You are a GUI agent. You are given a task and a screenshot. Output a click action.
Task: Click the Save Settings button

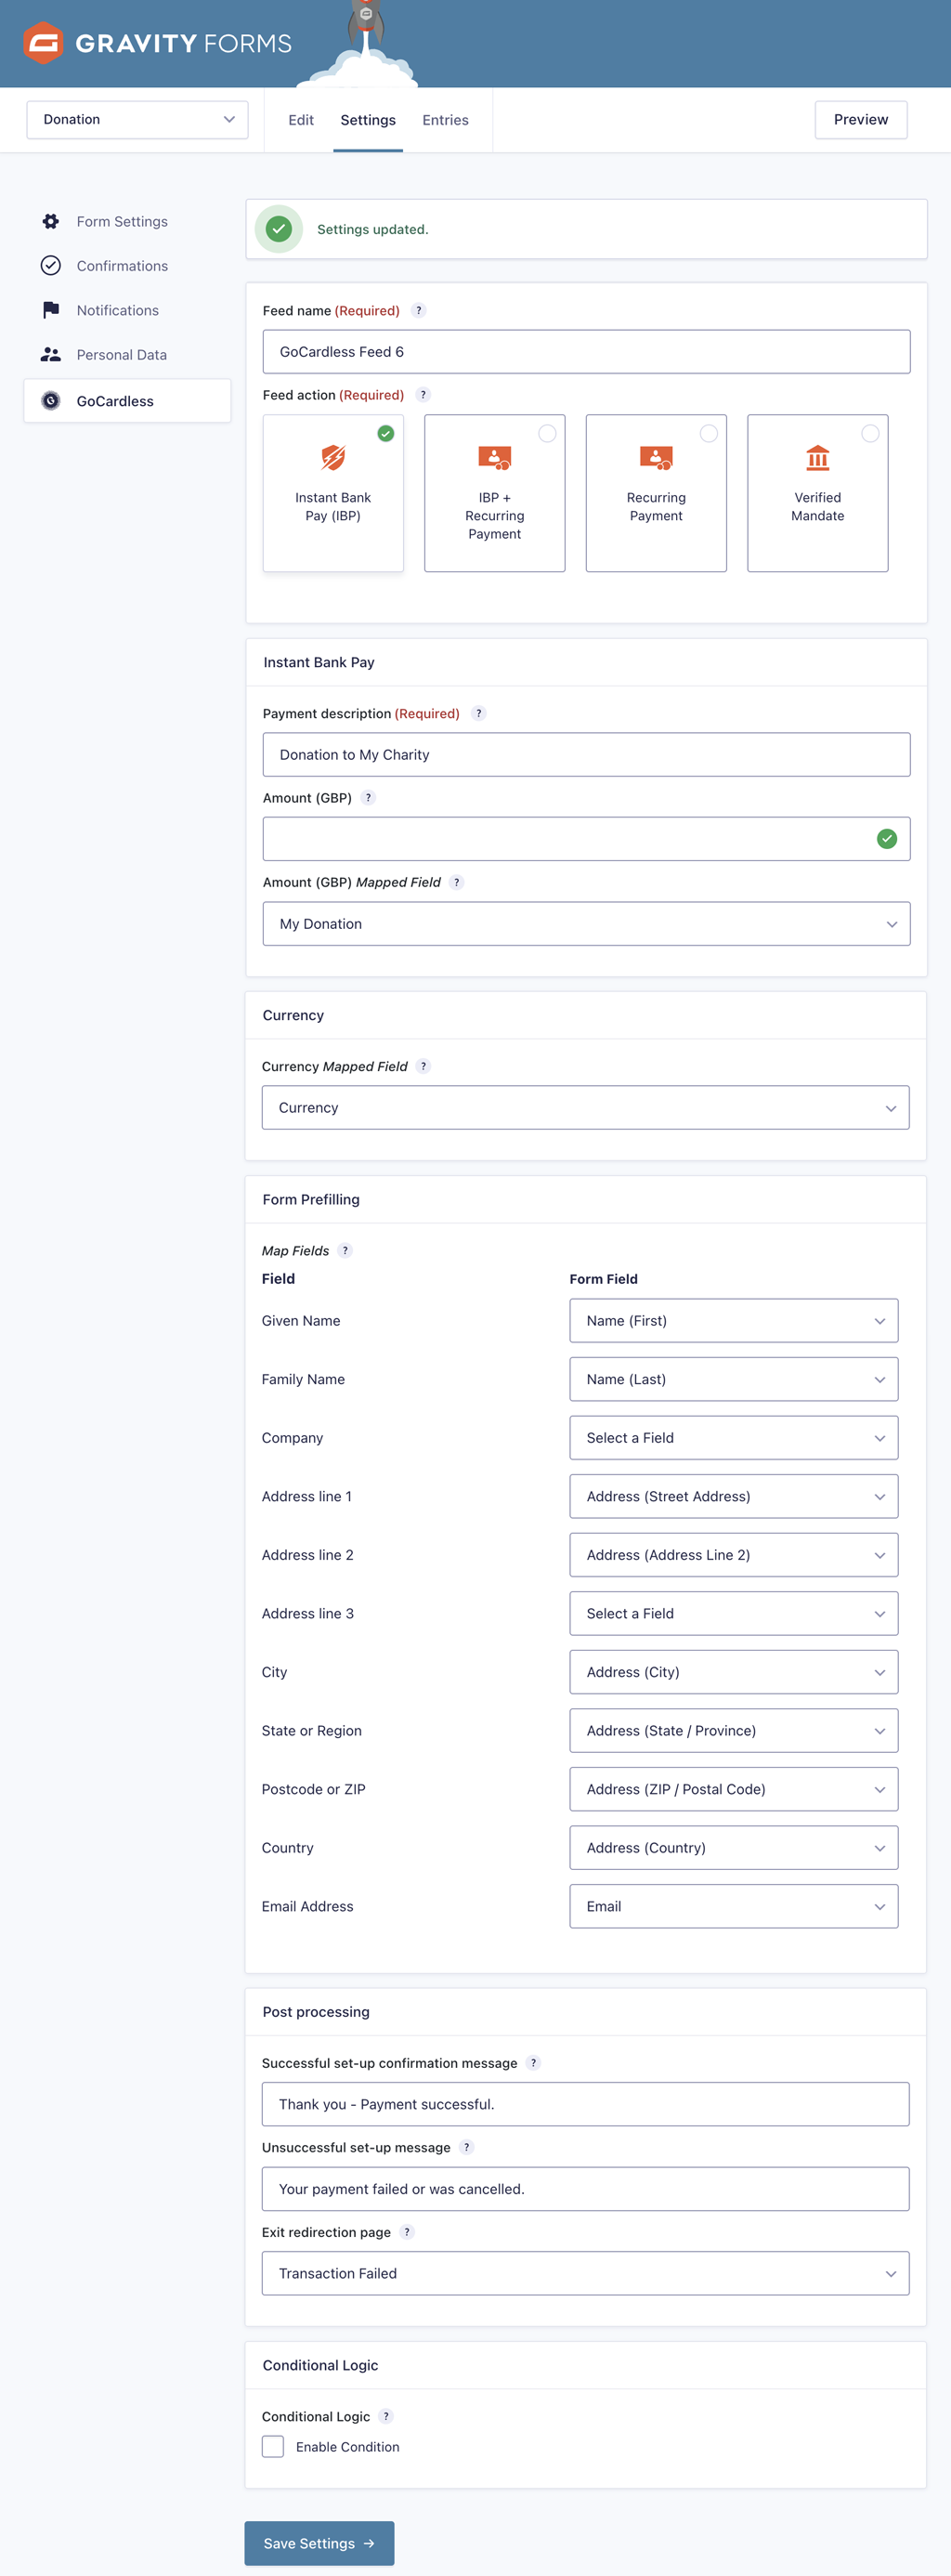(x=319, y=2543)
